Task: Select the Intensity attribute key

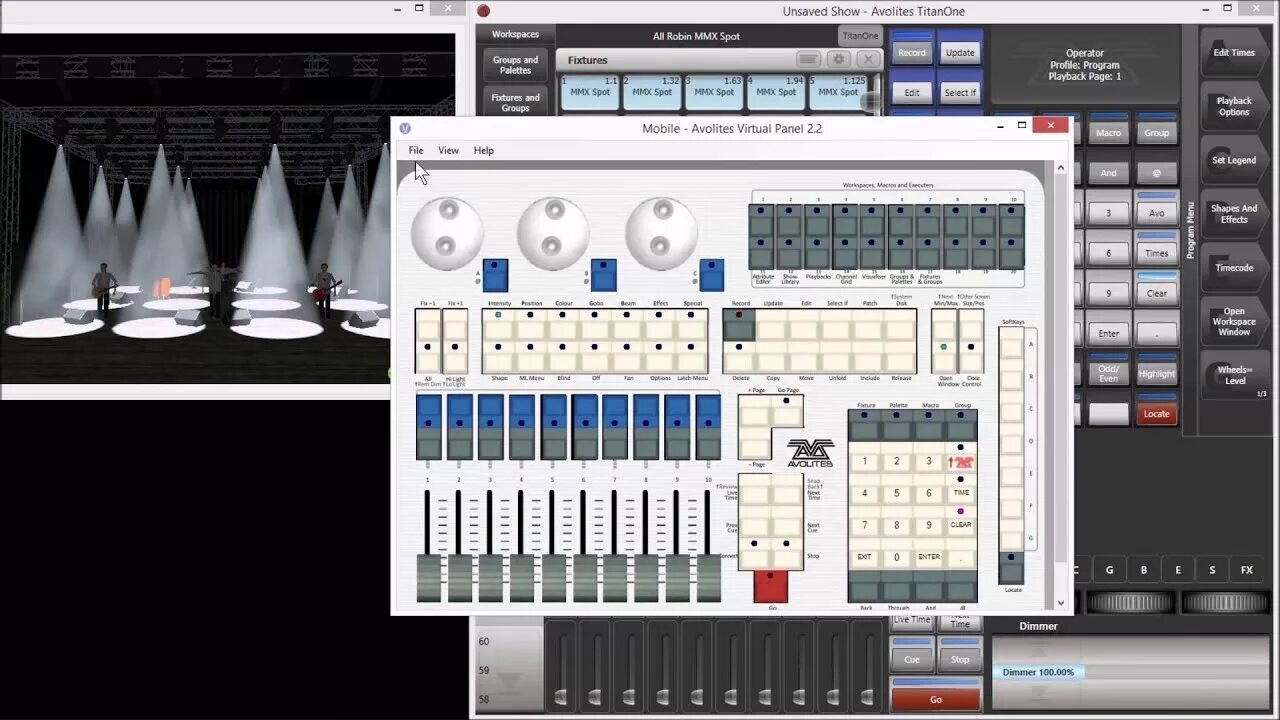Action: pyautogui.click(x=498, y=324)
